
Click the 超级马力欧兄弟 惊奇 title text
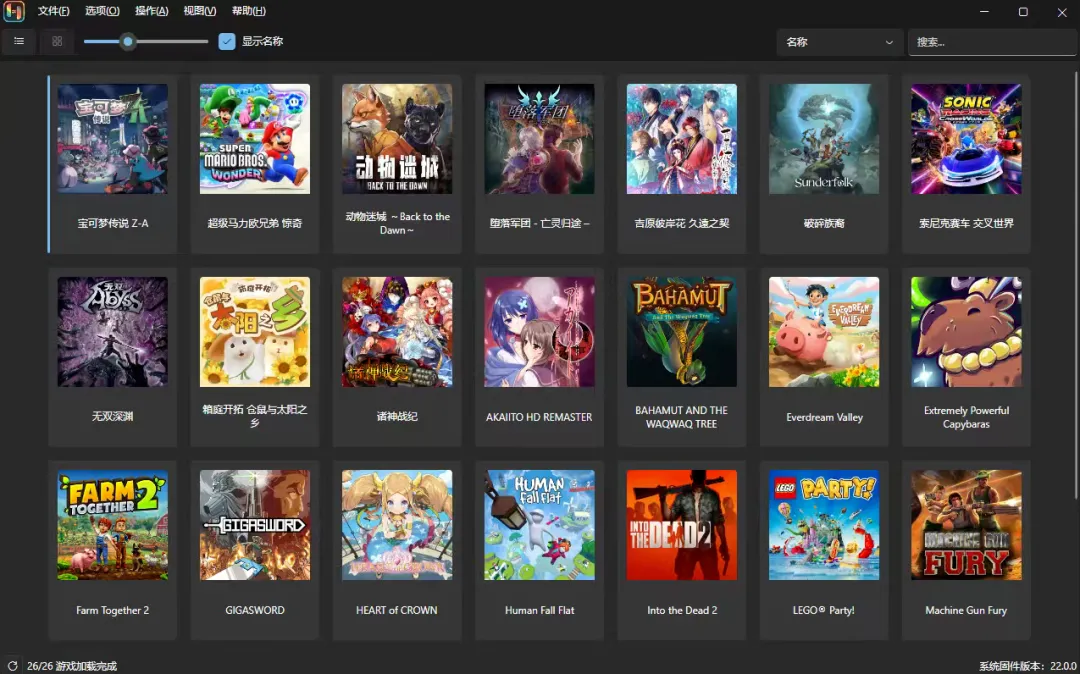click(x=255, y=223)
